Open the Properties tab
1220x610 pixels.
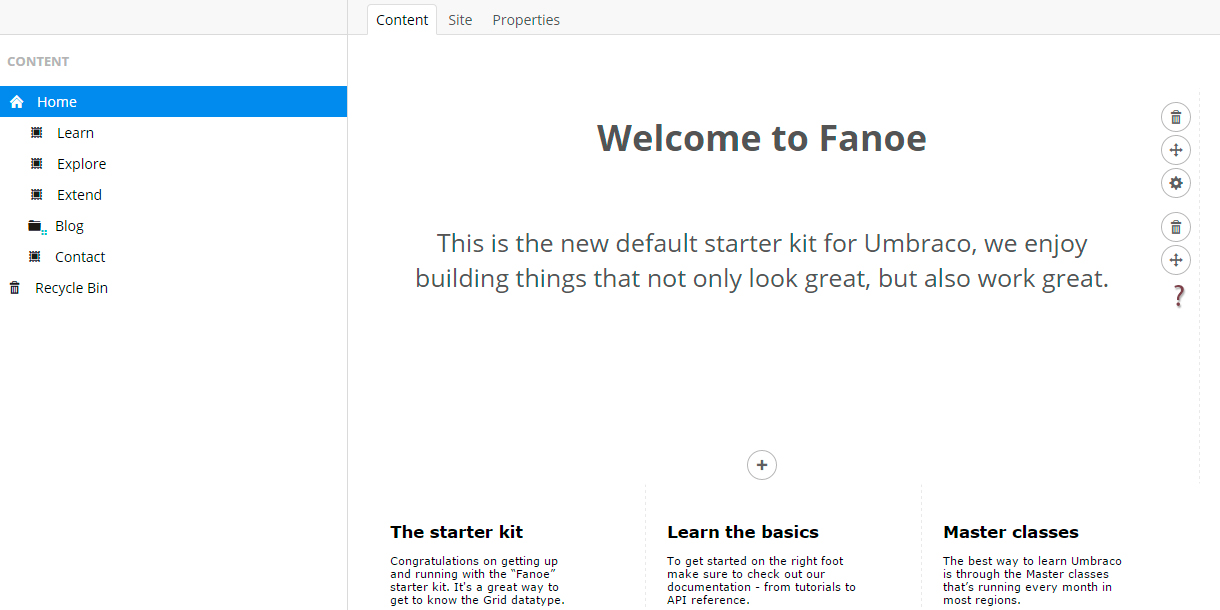tap(526, 20)
